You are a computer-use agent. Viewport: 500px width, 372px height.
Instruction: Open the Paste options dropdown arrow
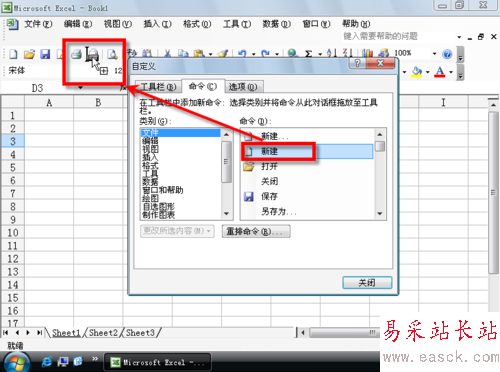click(x=210, y=54)
